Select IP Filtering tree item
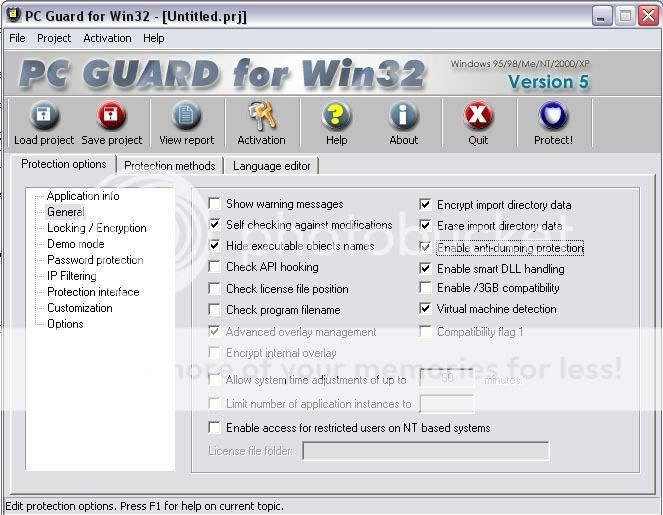This screenshot has width=663, height=515. (71, 276)
